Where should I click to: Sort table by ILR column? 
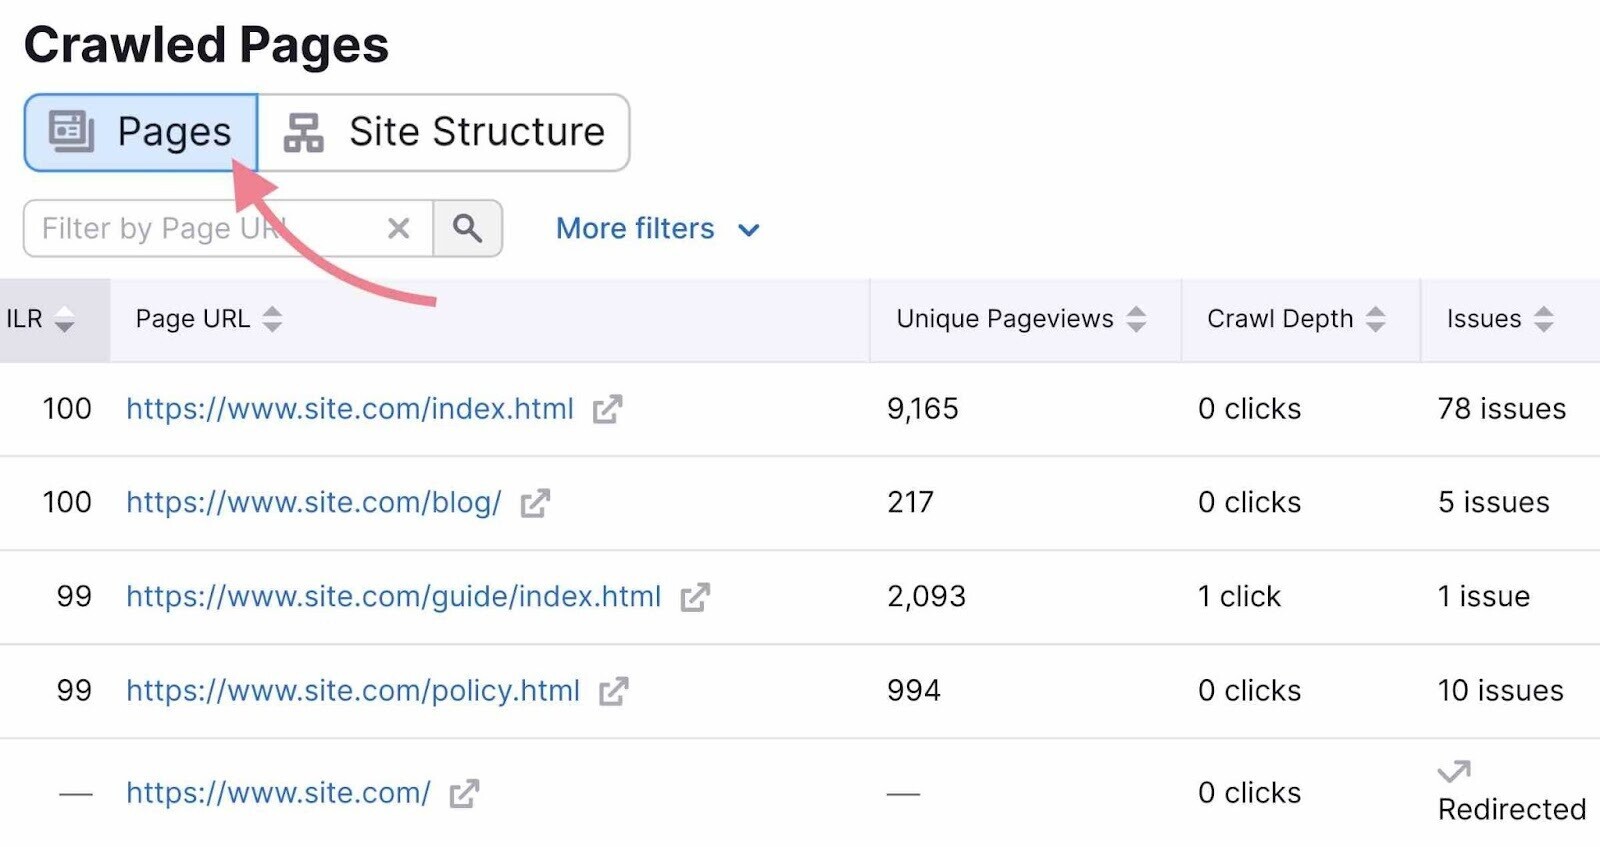click(x=64, y=319)
